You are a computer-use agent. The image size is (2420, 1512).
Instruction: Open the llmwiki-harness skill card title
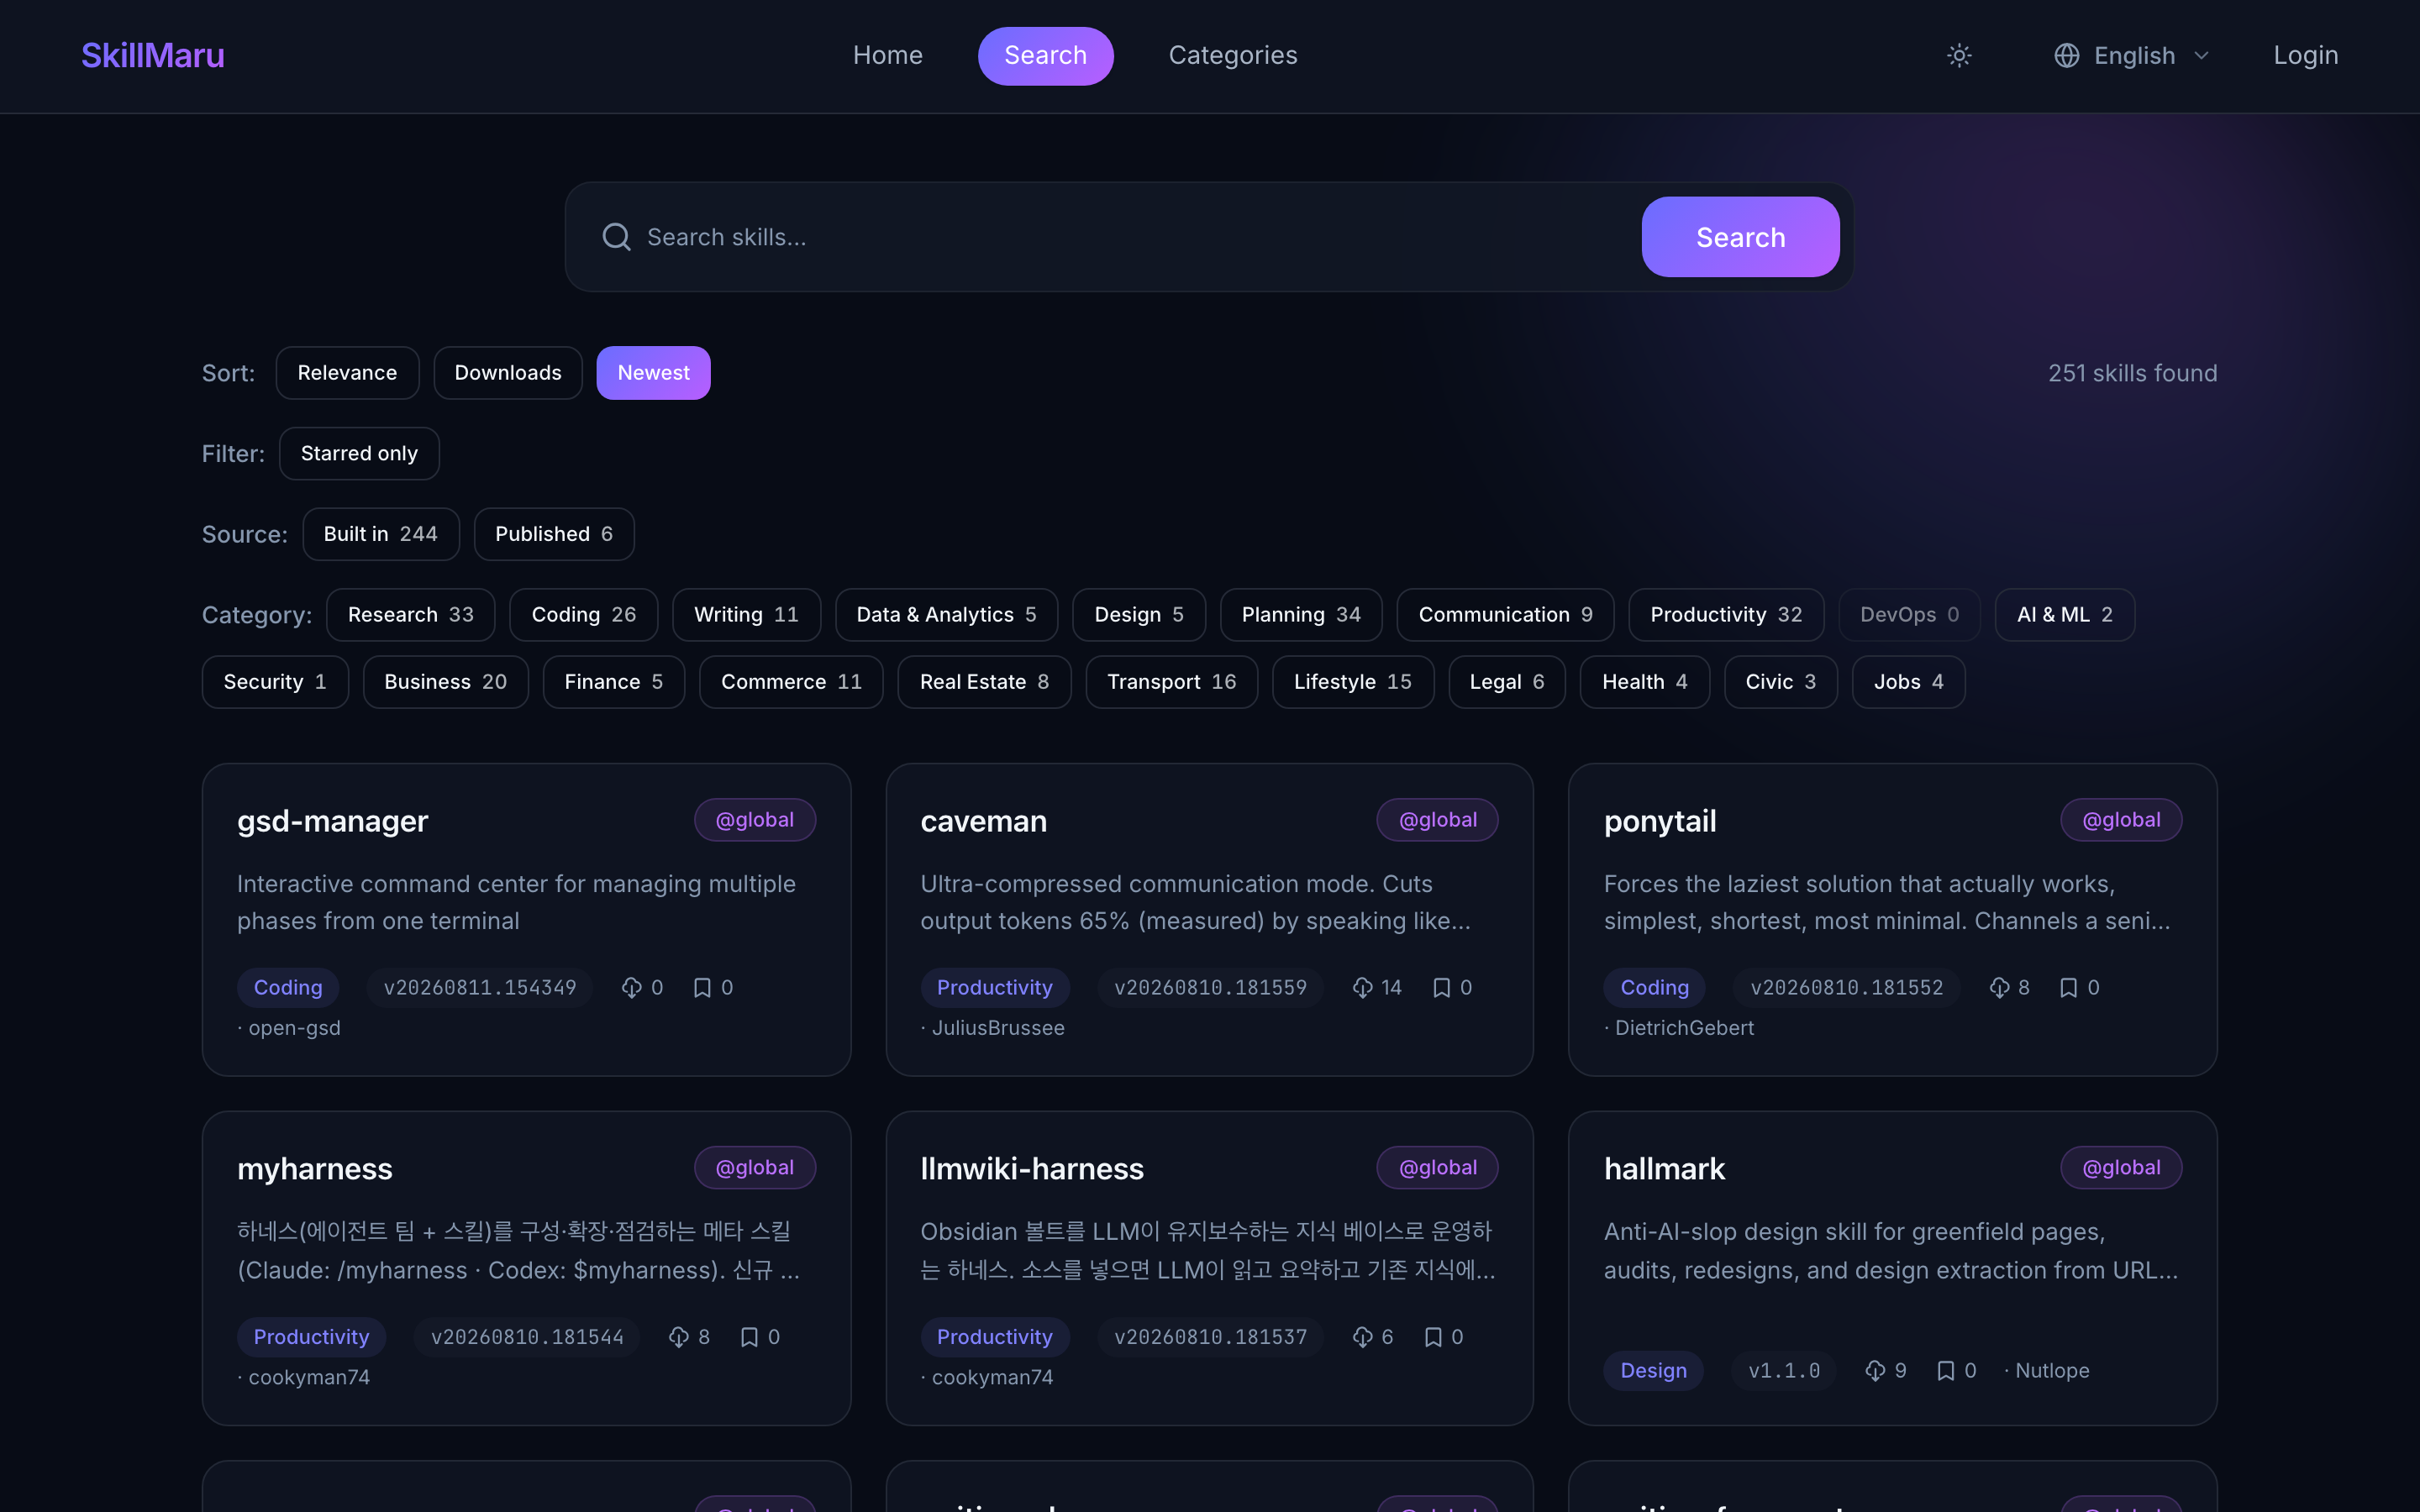(1032, 1169)
